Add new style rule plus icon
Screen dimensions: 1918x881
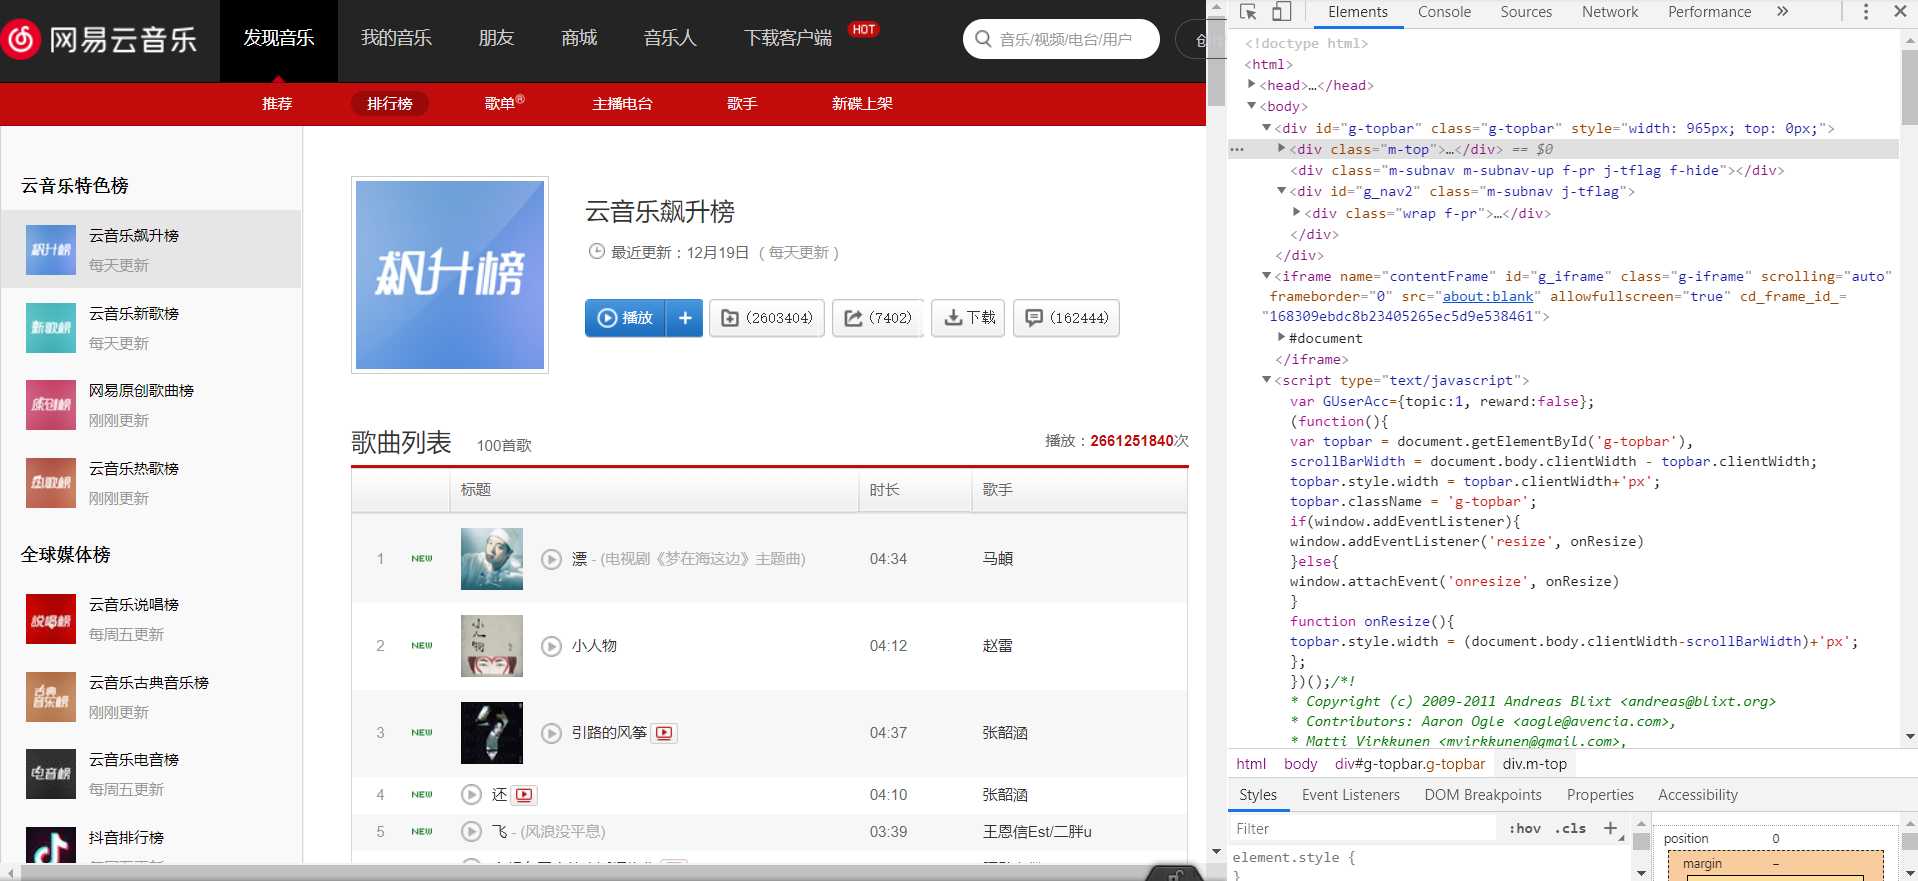pyautogui.click(x=1610, y=828)
